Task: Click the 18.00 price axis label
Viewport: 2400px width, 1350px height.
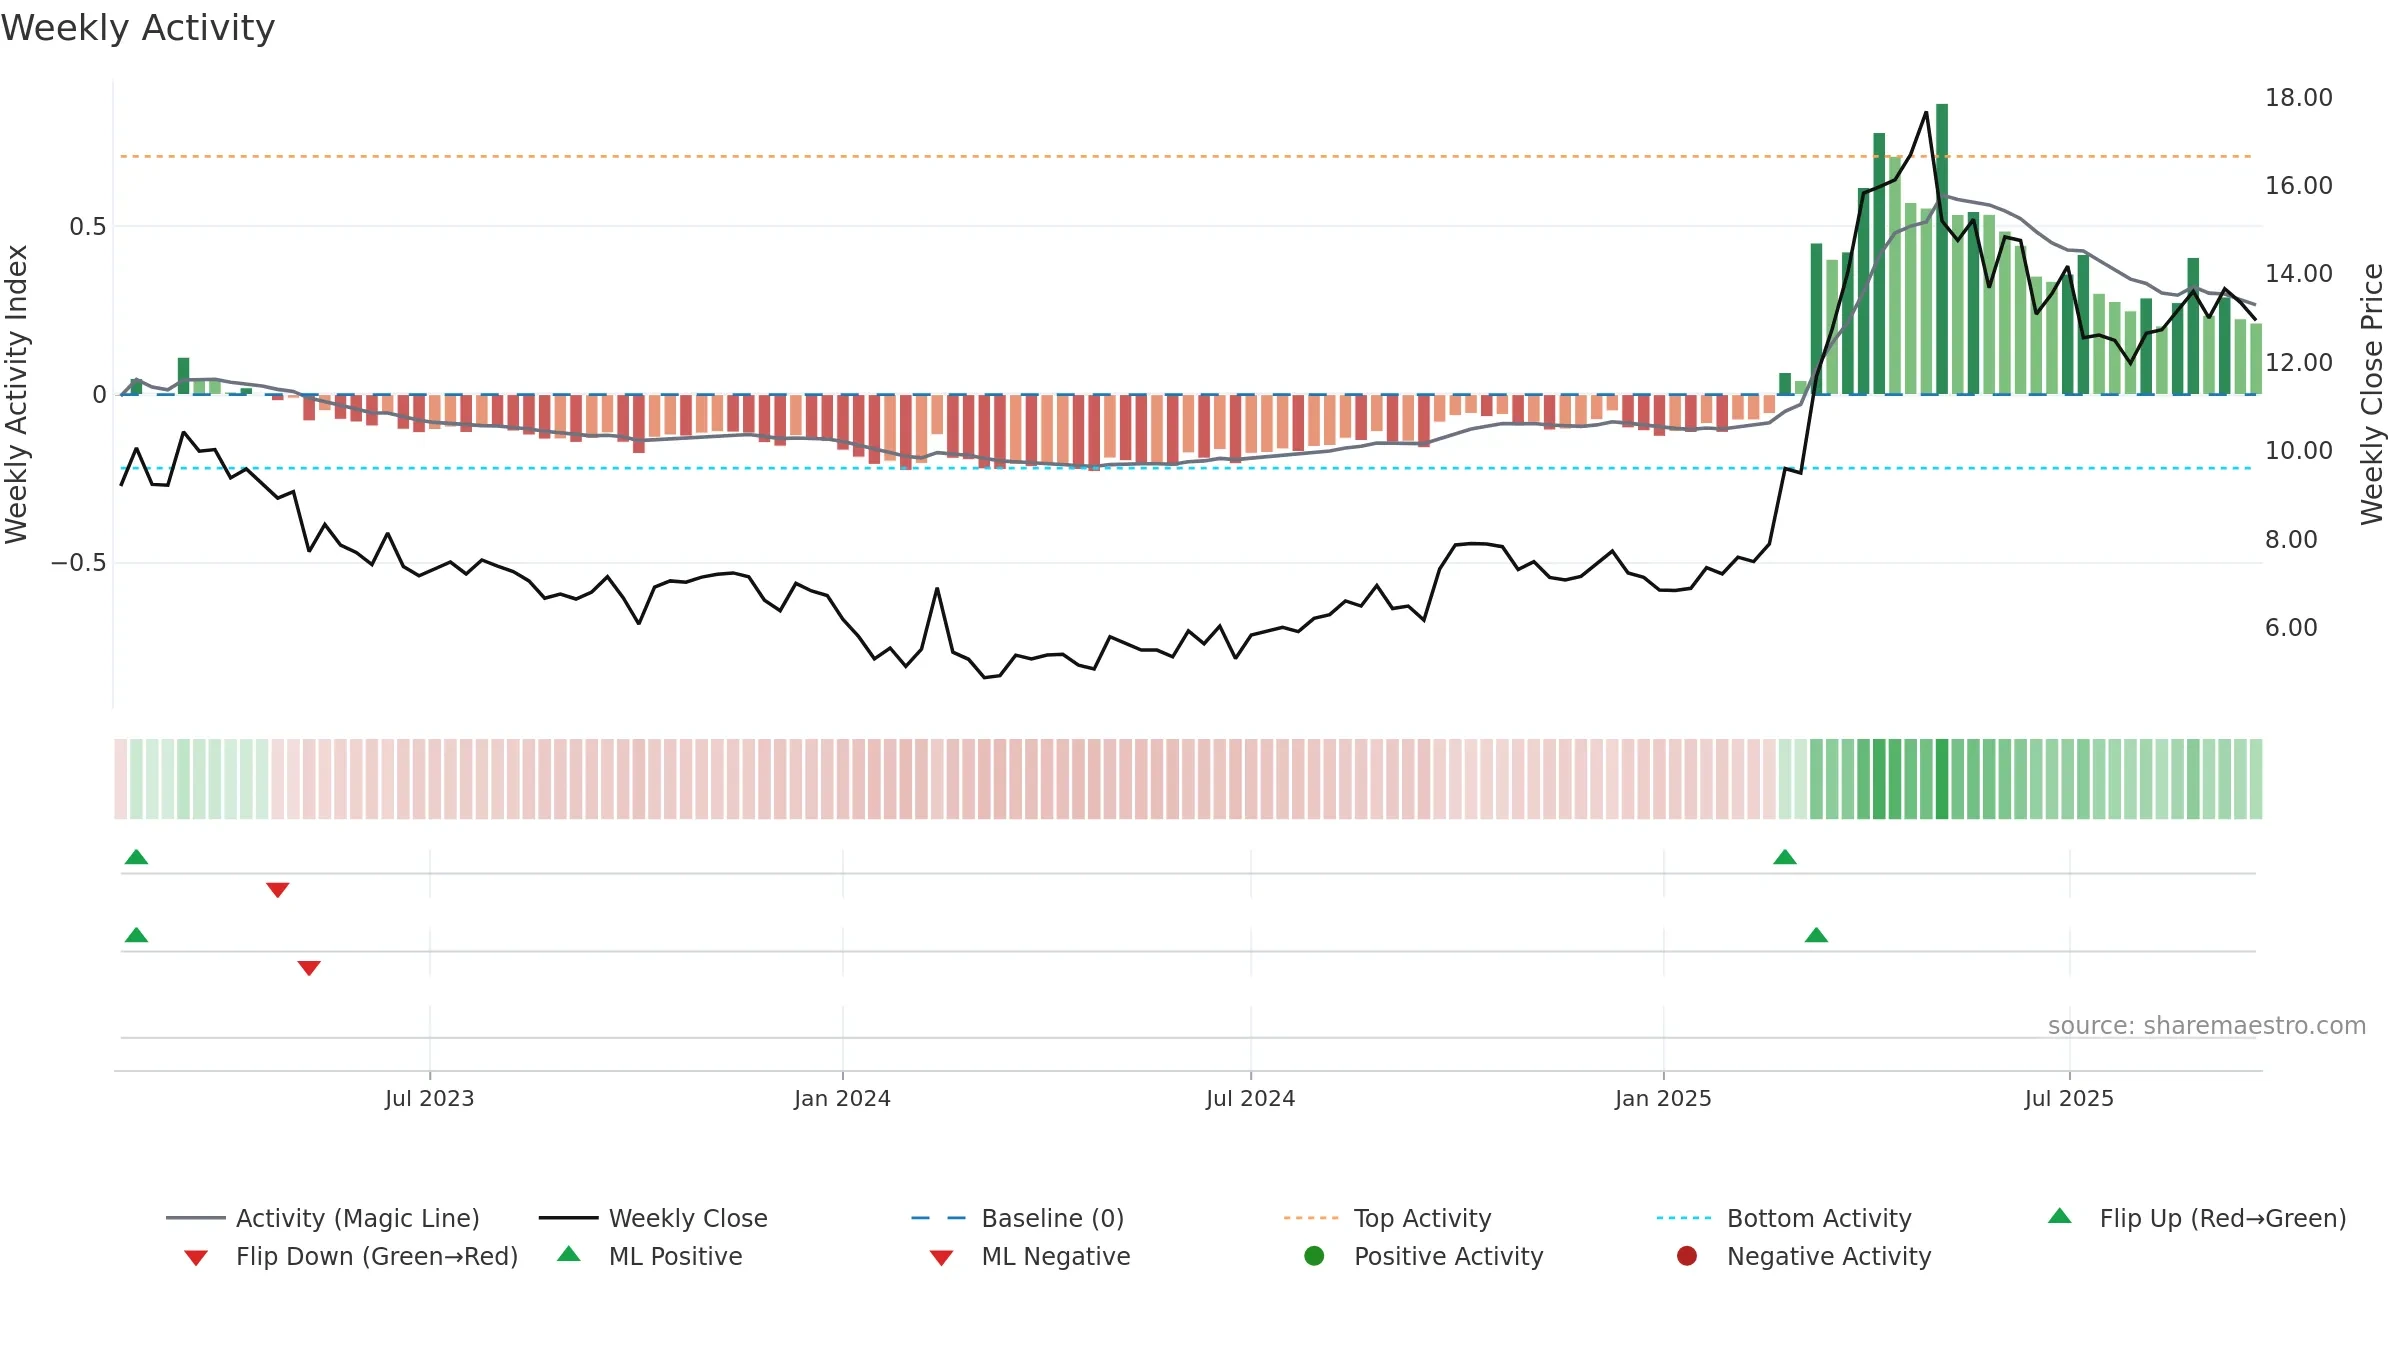Action: 2299,98
